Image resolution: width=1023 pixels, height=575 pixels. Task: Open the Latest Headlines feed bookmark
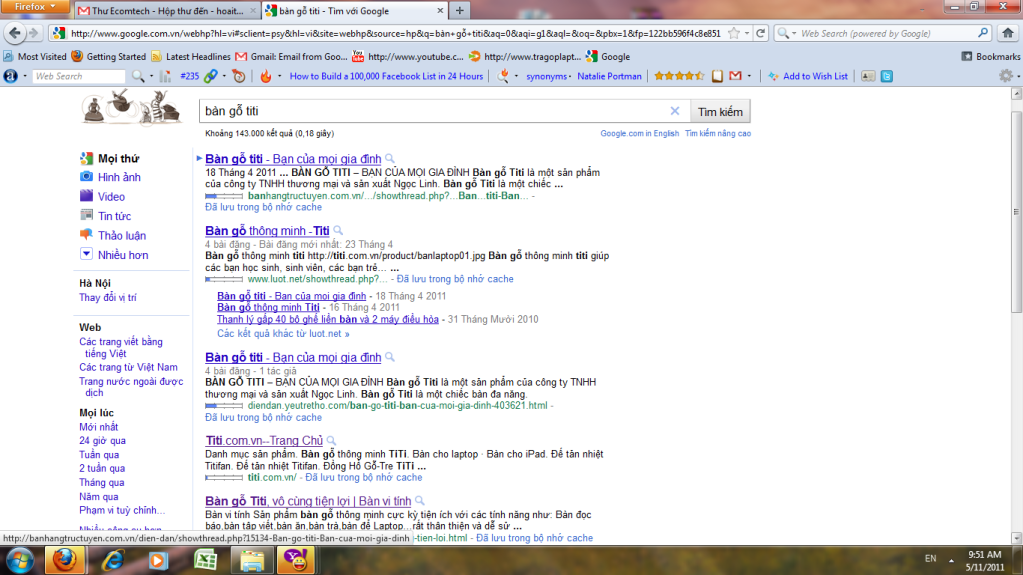tap(191, 57)
